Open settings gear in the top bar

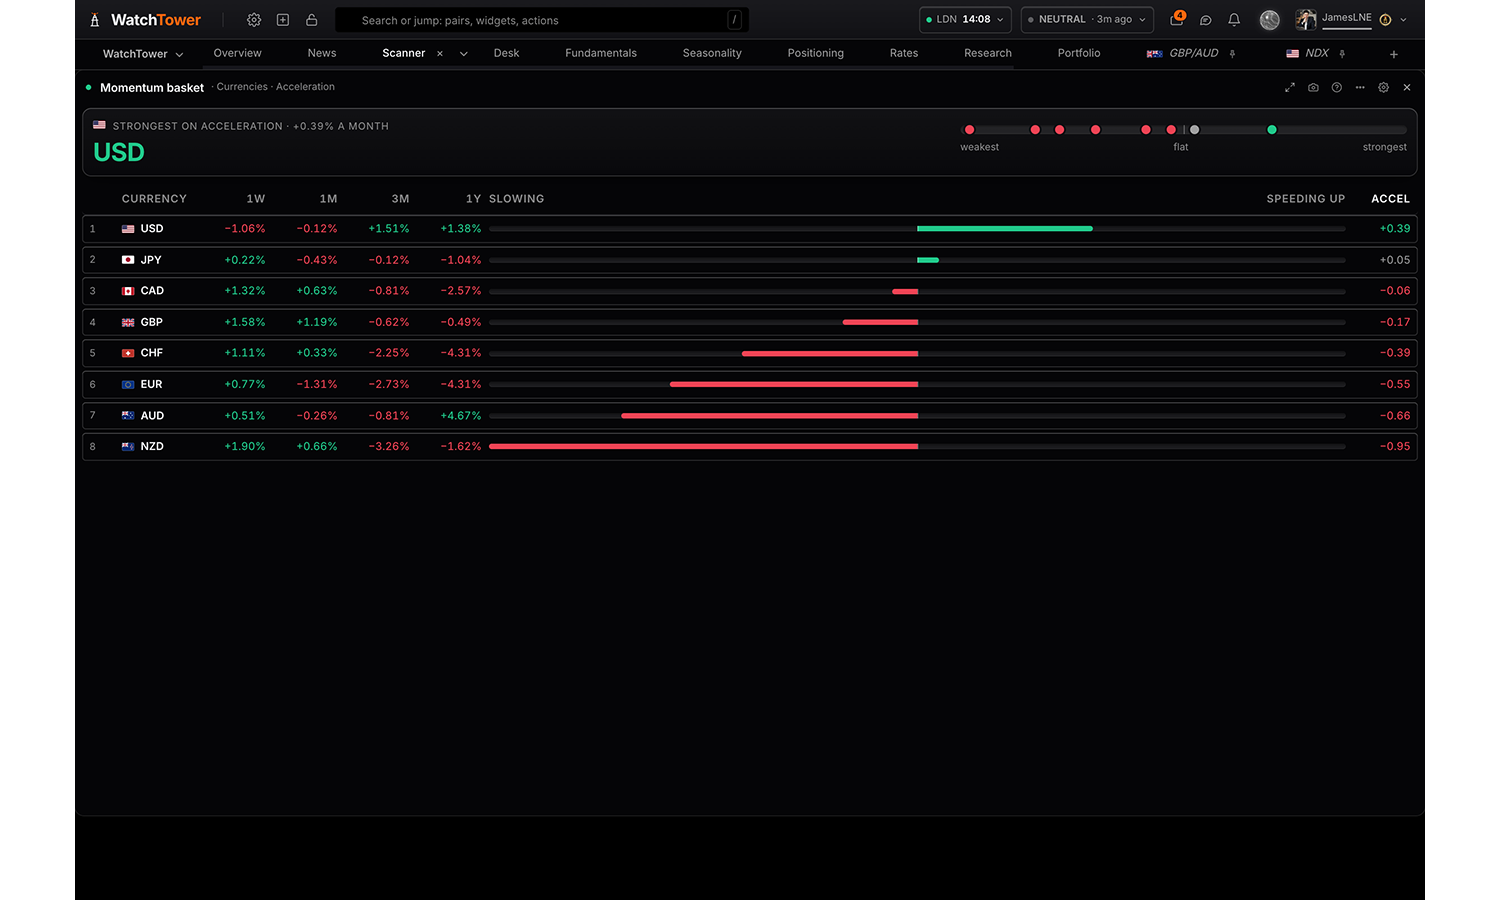254,20
